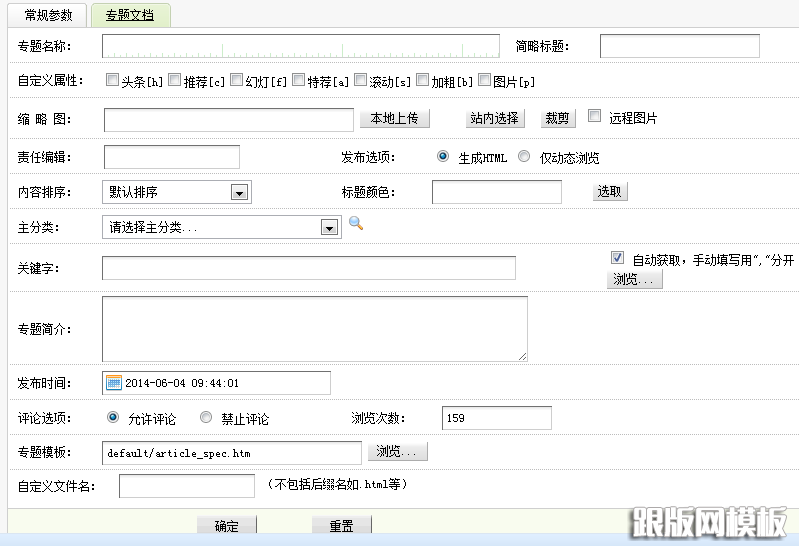Click the magnifier icon beside 主分类
Viewport: 799px width, 546px height.
coord(355,225)
